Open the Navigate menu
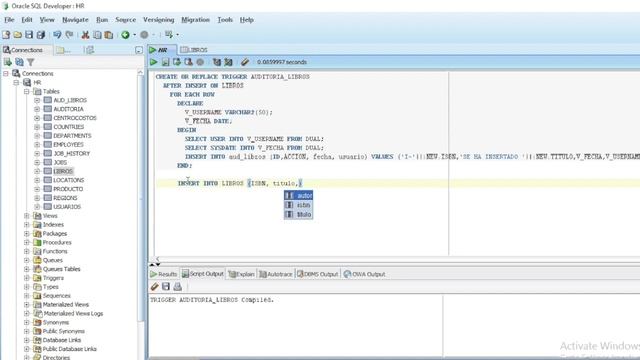640x360 pixels. (x=75, y=20)
